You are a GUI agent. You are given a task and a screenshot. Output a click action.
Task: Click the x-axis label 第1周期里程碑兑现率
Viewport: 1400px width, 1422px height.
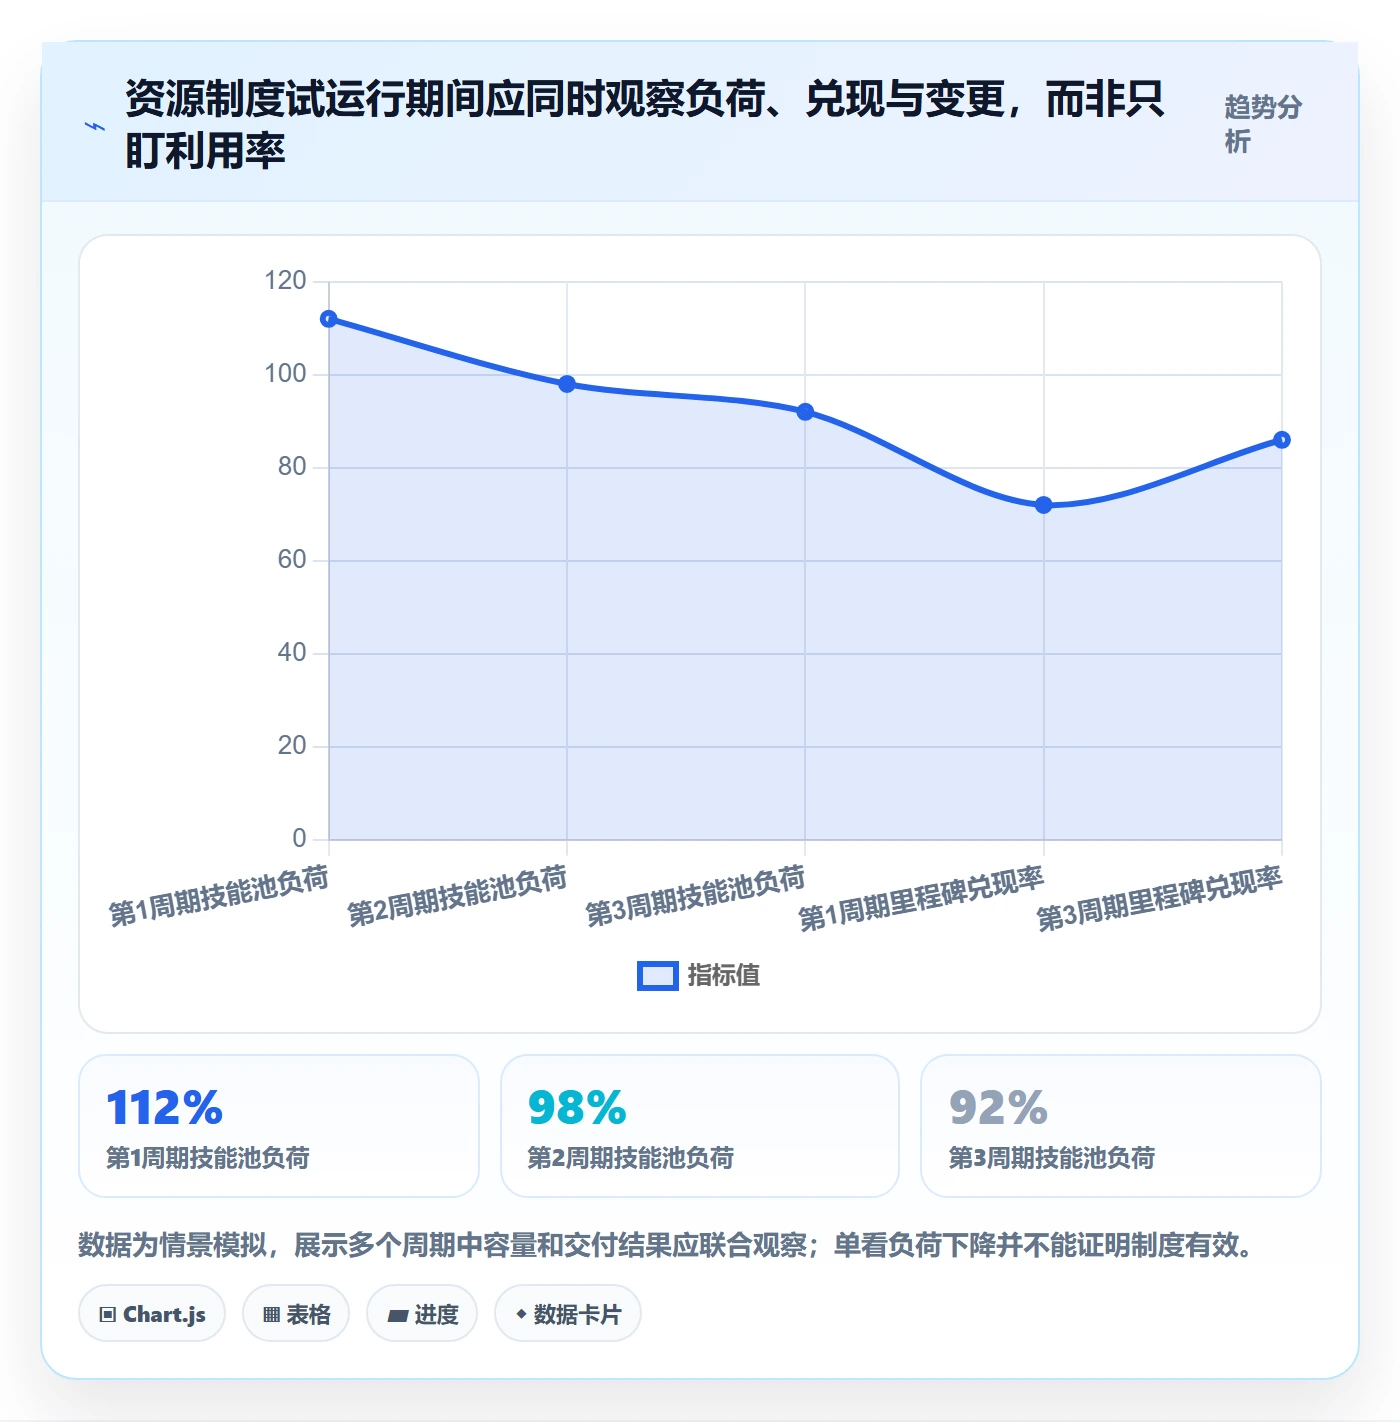[921, 899]
